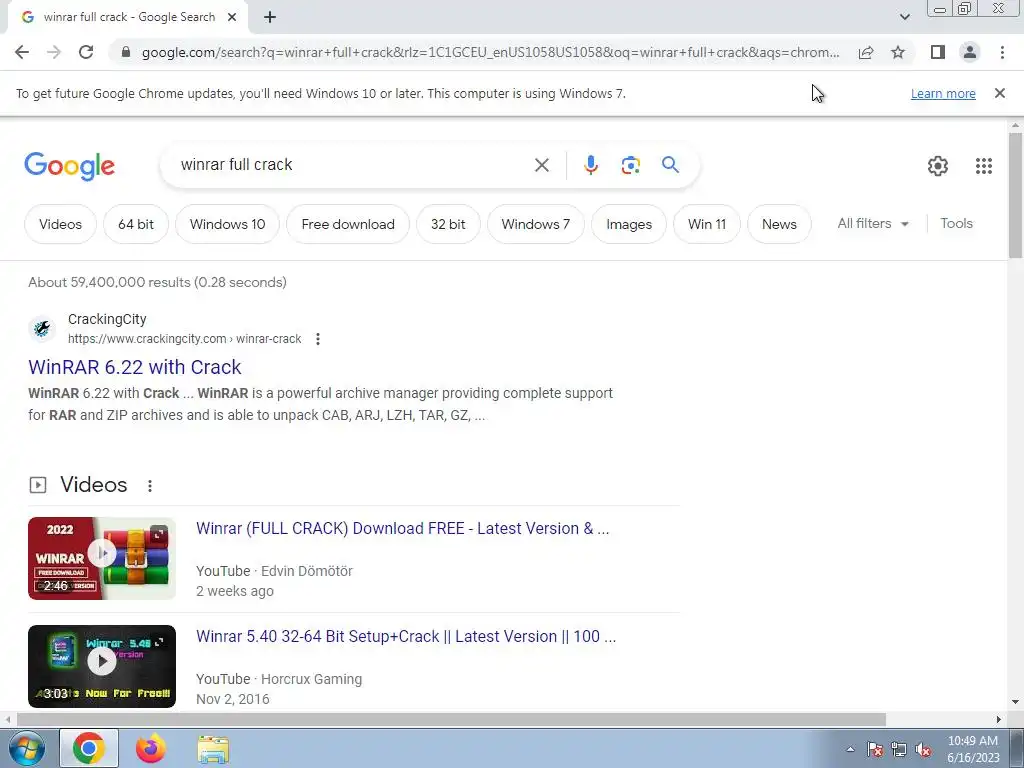This screenshot has width=1024, height=768.
Task: Dismiss the Windows 7 update notice
Action: [x=1000, y=93]
